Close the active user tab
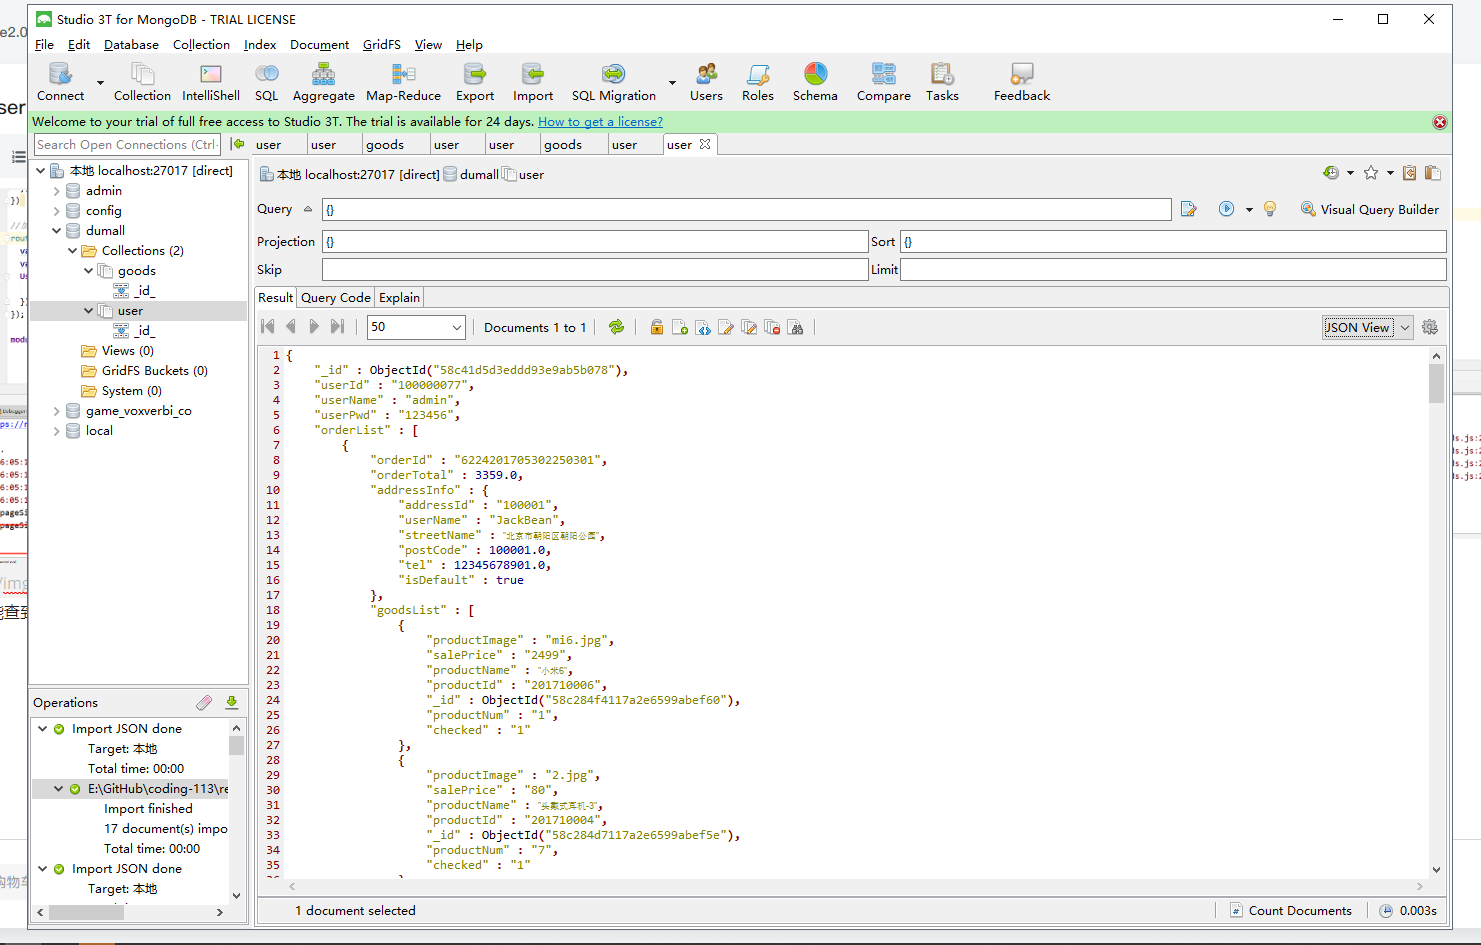The width and height of the screenshot is (1481, 945). (705, 144)
